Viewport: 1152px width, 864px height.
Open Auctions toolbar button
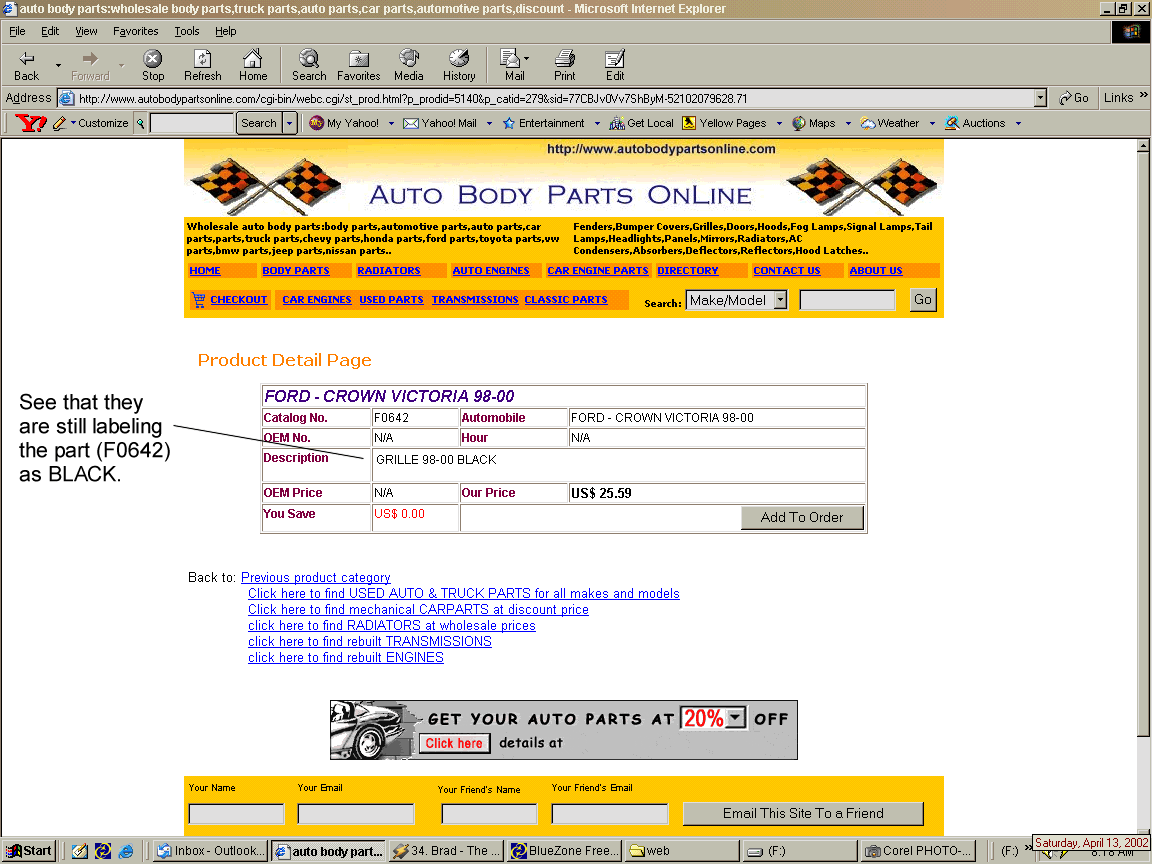[x=975, y=123]
